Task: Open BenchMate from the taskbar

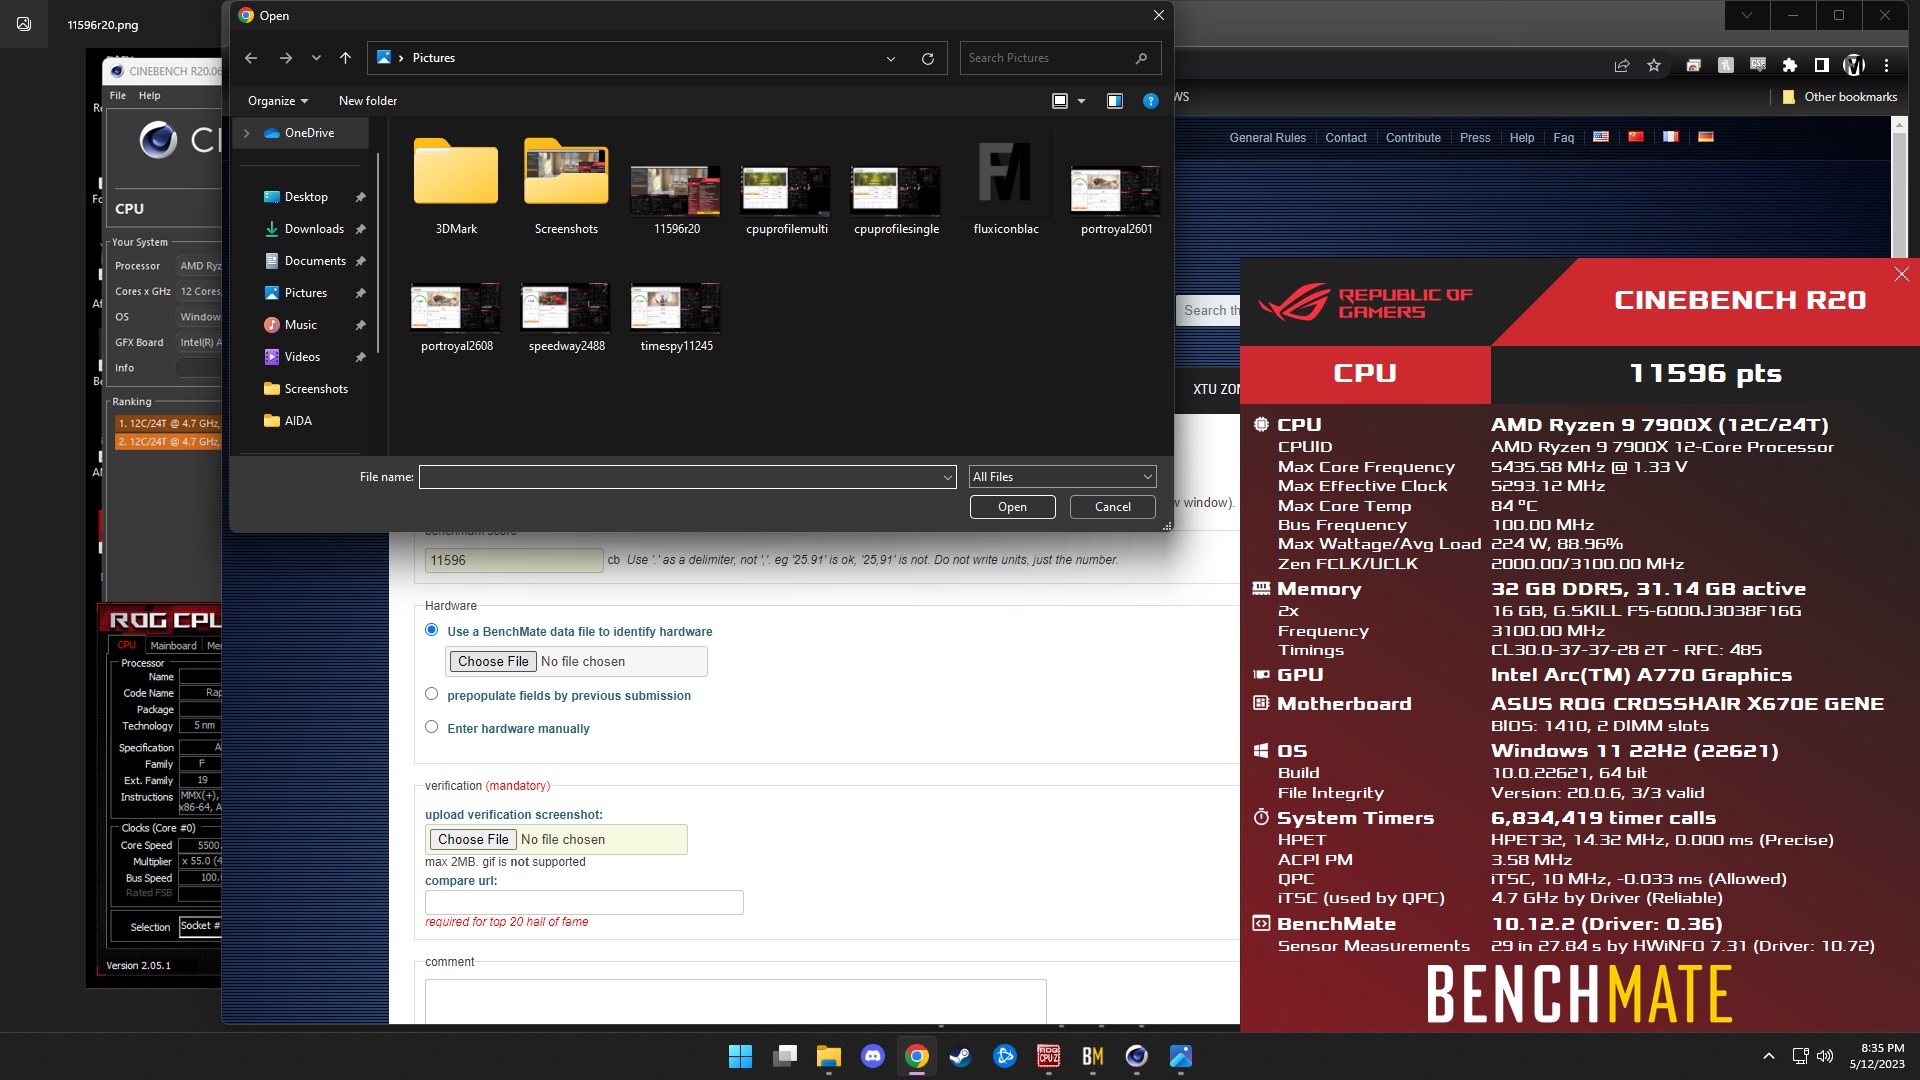Action: [1093, 1056]
